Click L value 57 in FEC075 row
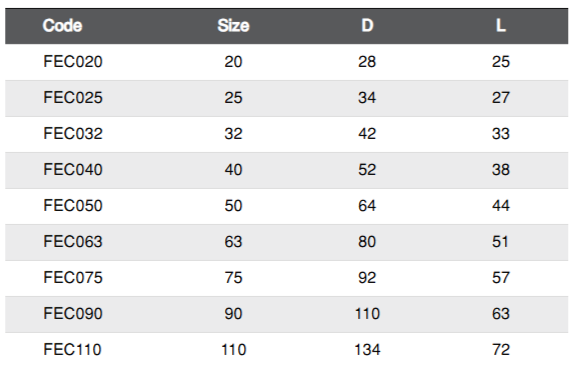 pyautogui.click(x=501, y=278)
